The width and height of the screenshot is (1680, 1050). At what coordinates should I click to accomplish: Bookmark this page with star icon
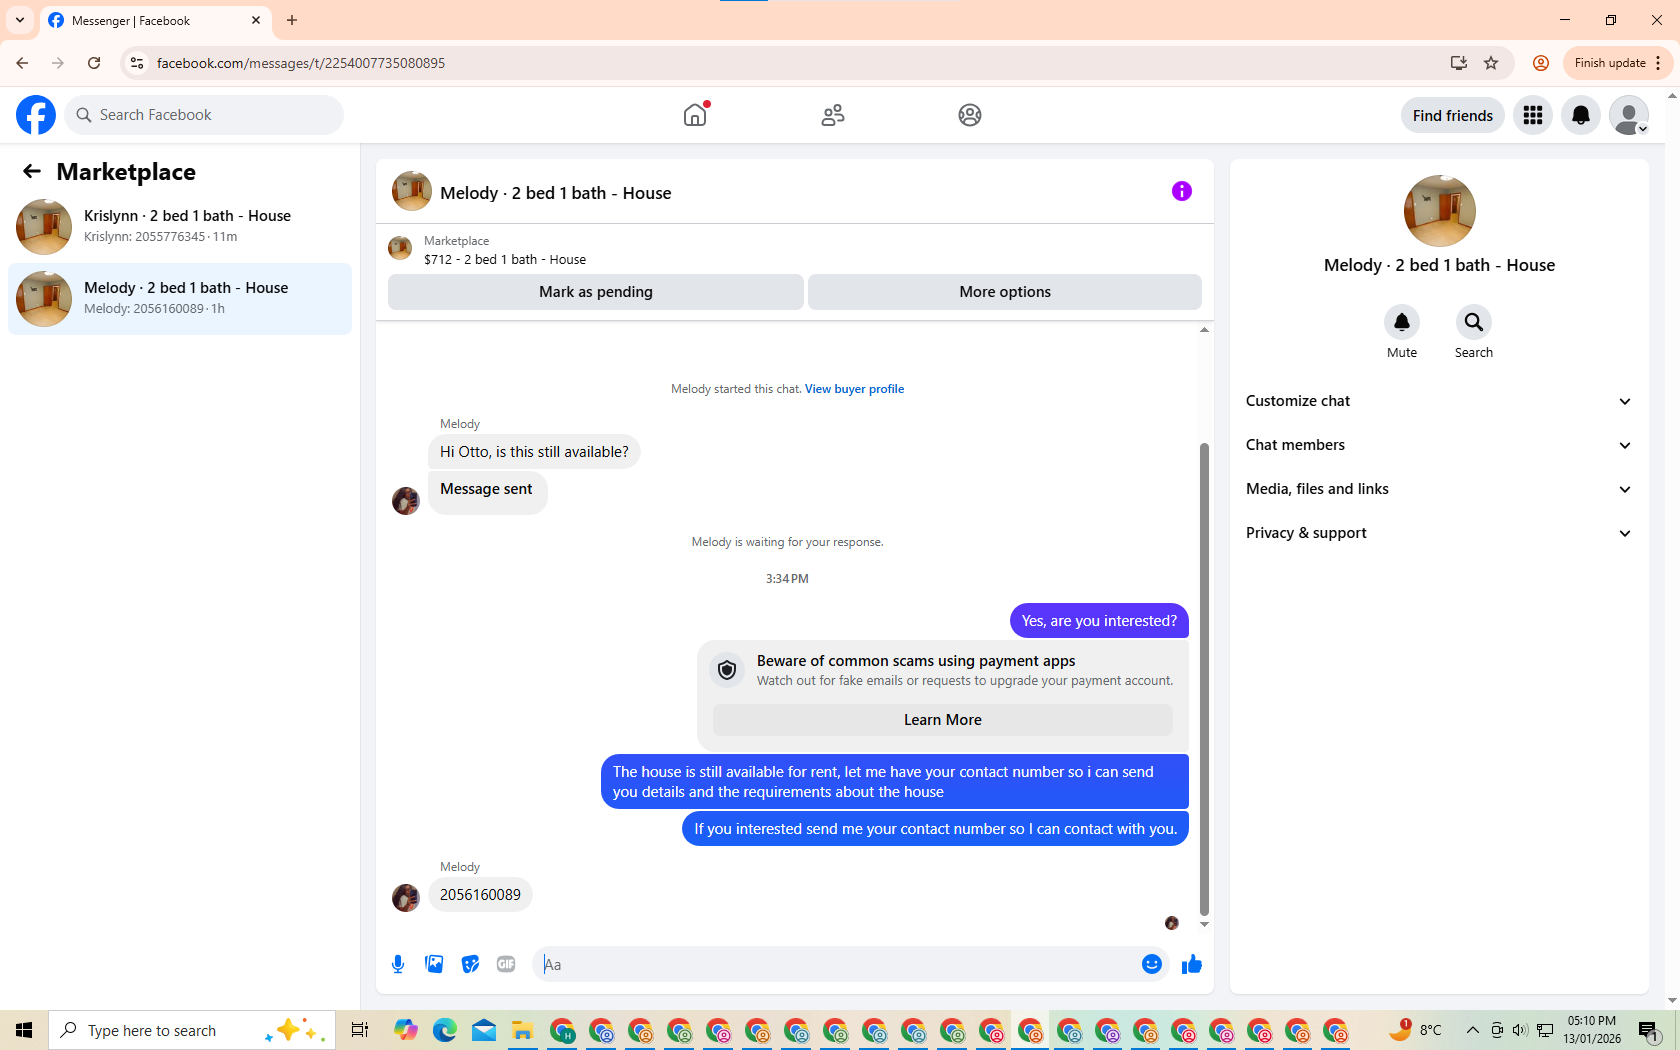click(x=1491, y=63)
